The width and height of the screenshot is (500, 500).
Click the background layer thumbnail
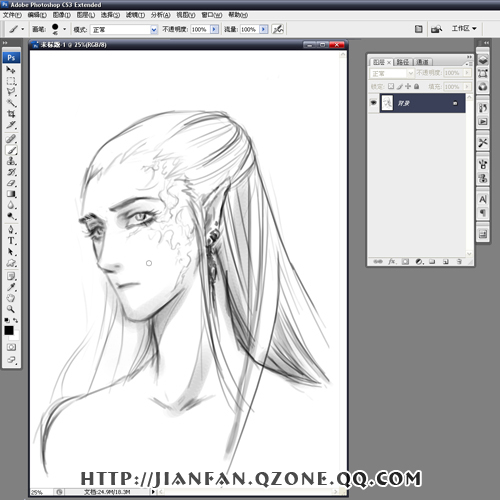coord(387,103)
